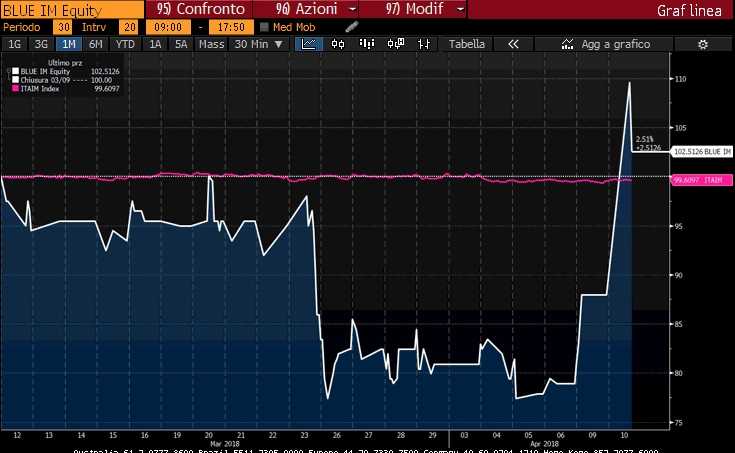Viewport: 735px width, 453px height.
Task: Choose the bar chart style icon
Action: tap(366, 44)
